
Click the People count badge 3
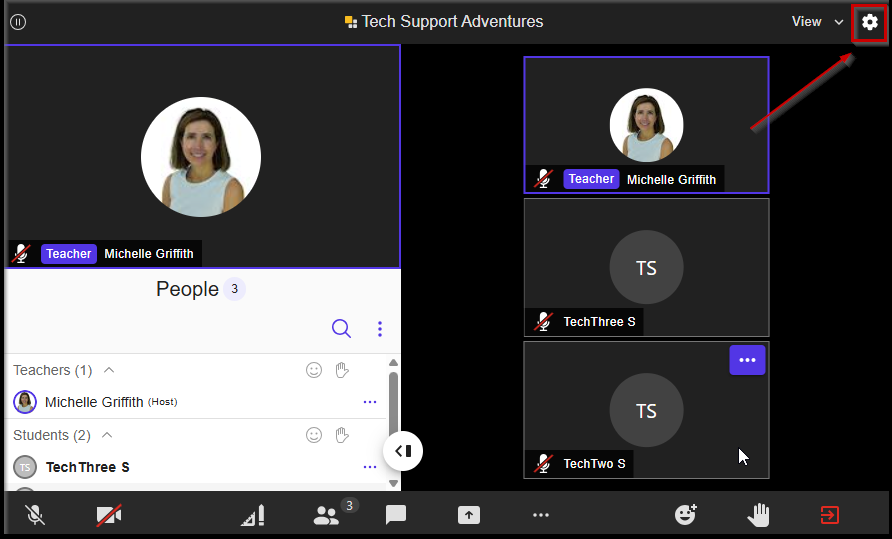(234, 289)
